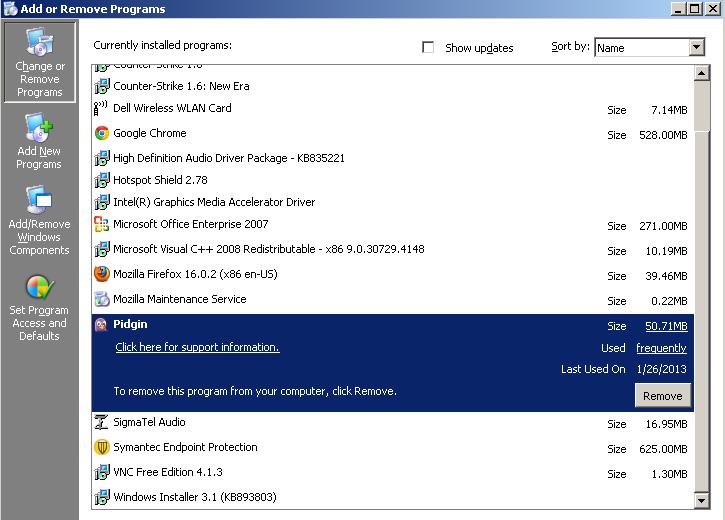This screenshot has height=520, width=725.
Task: Expand the Sort by dropdown
Action: [697, 47]
